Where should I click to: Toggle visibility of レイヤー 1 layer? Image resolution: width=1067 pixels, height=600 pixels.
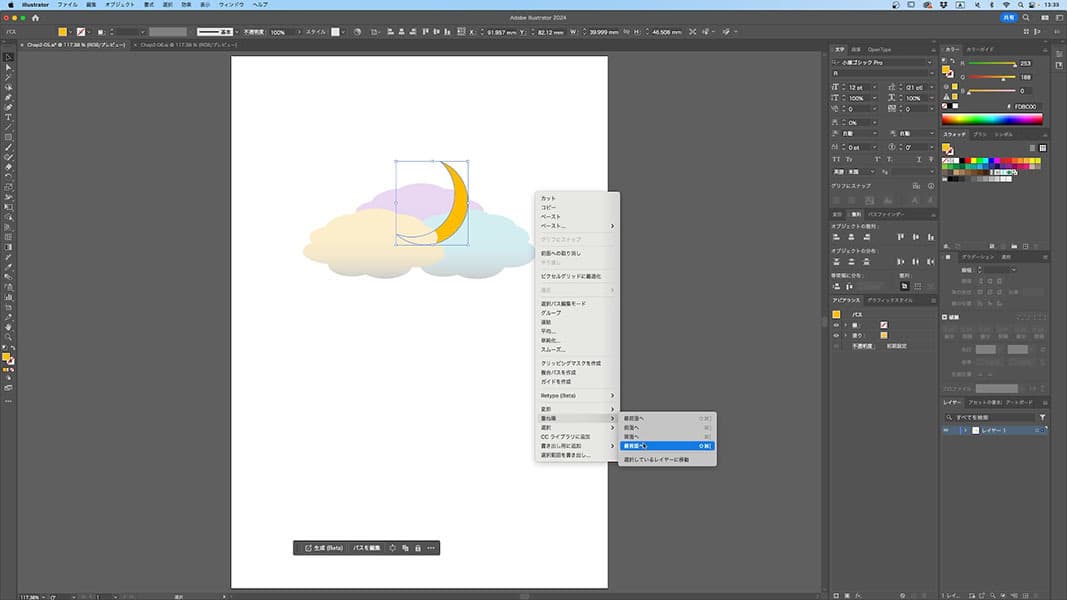[x=948, y=430]
